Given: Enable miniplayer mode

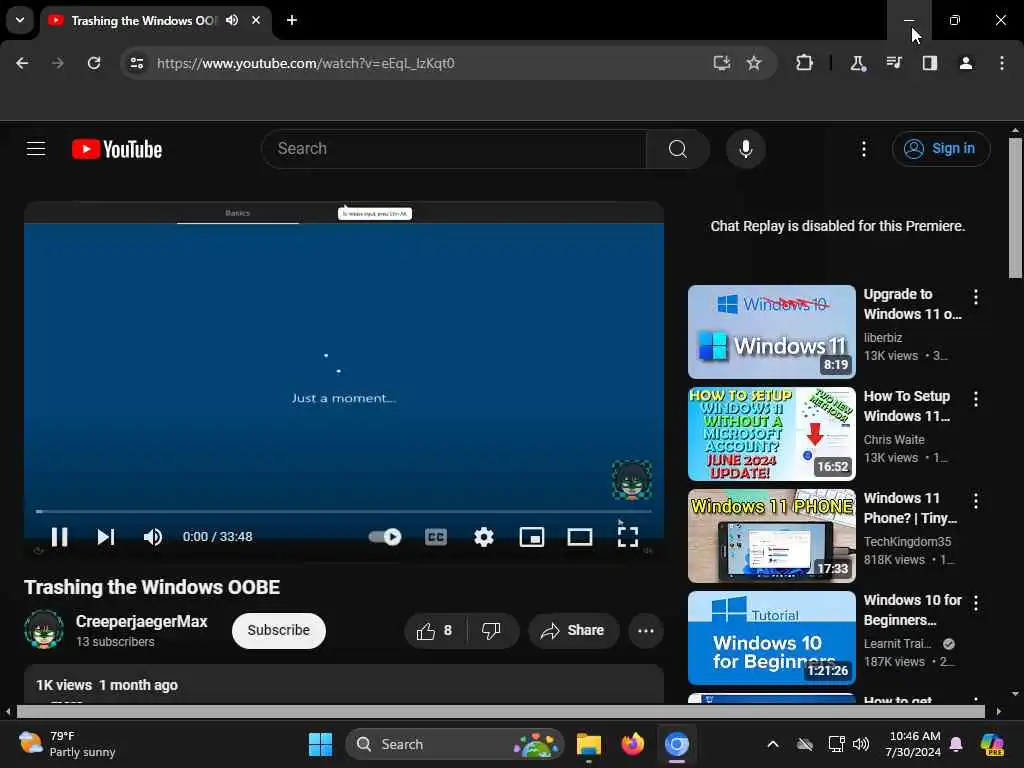Looking at the screenshot, I should (x=532, y=537).
